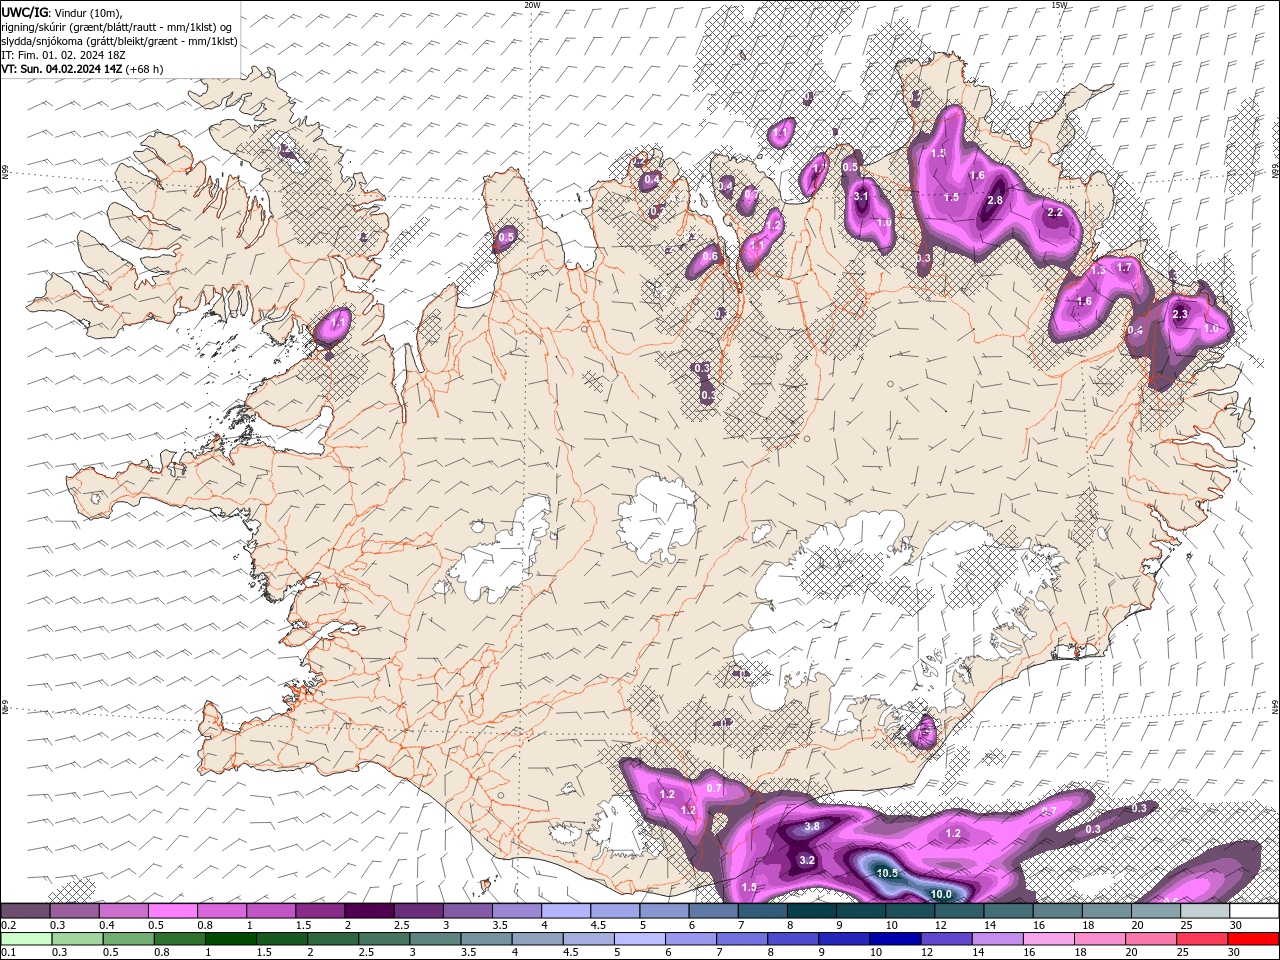The height and width of the screenshot is (960, 1280).
Task: Click the 3.1 precipitation value on the map
Action: 860,196
